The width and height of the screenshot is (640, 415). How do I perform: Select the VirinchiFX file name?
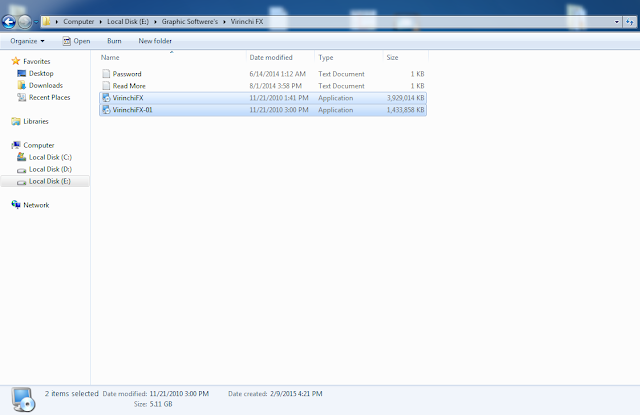[x=128, y=98]
